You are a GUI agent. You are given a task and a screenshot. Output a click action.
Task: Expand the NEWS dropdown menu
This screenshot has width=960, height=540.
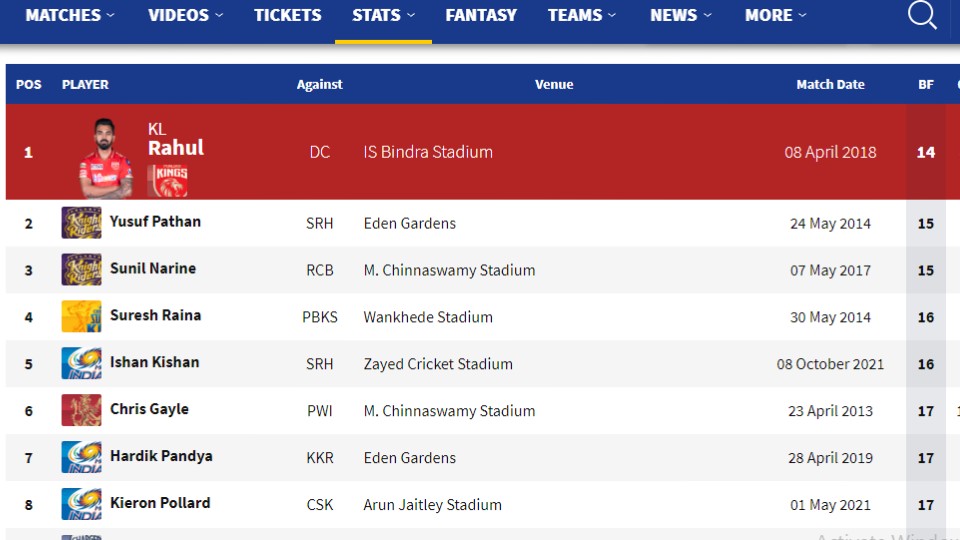coord(681,15)
